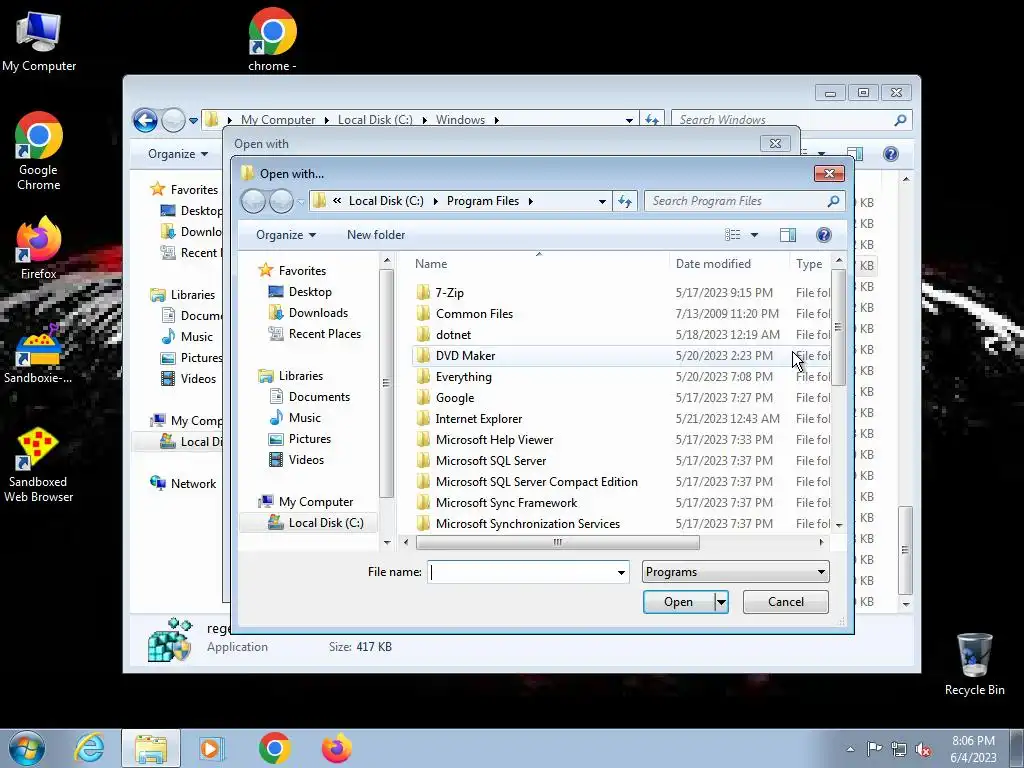Select Microsoft SQL Server Compact Edition folder
This screenshot has height=768, width=1024.
[x=536, y=481]
